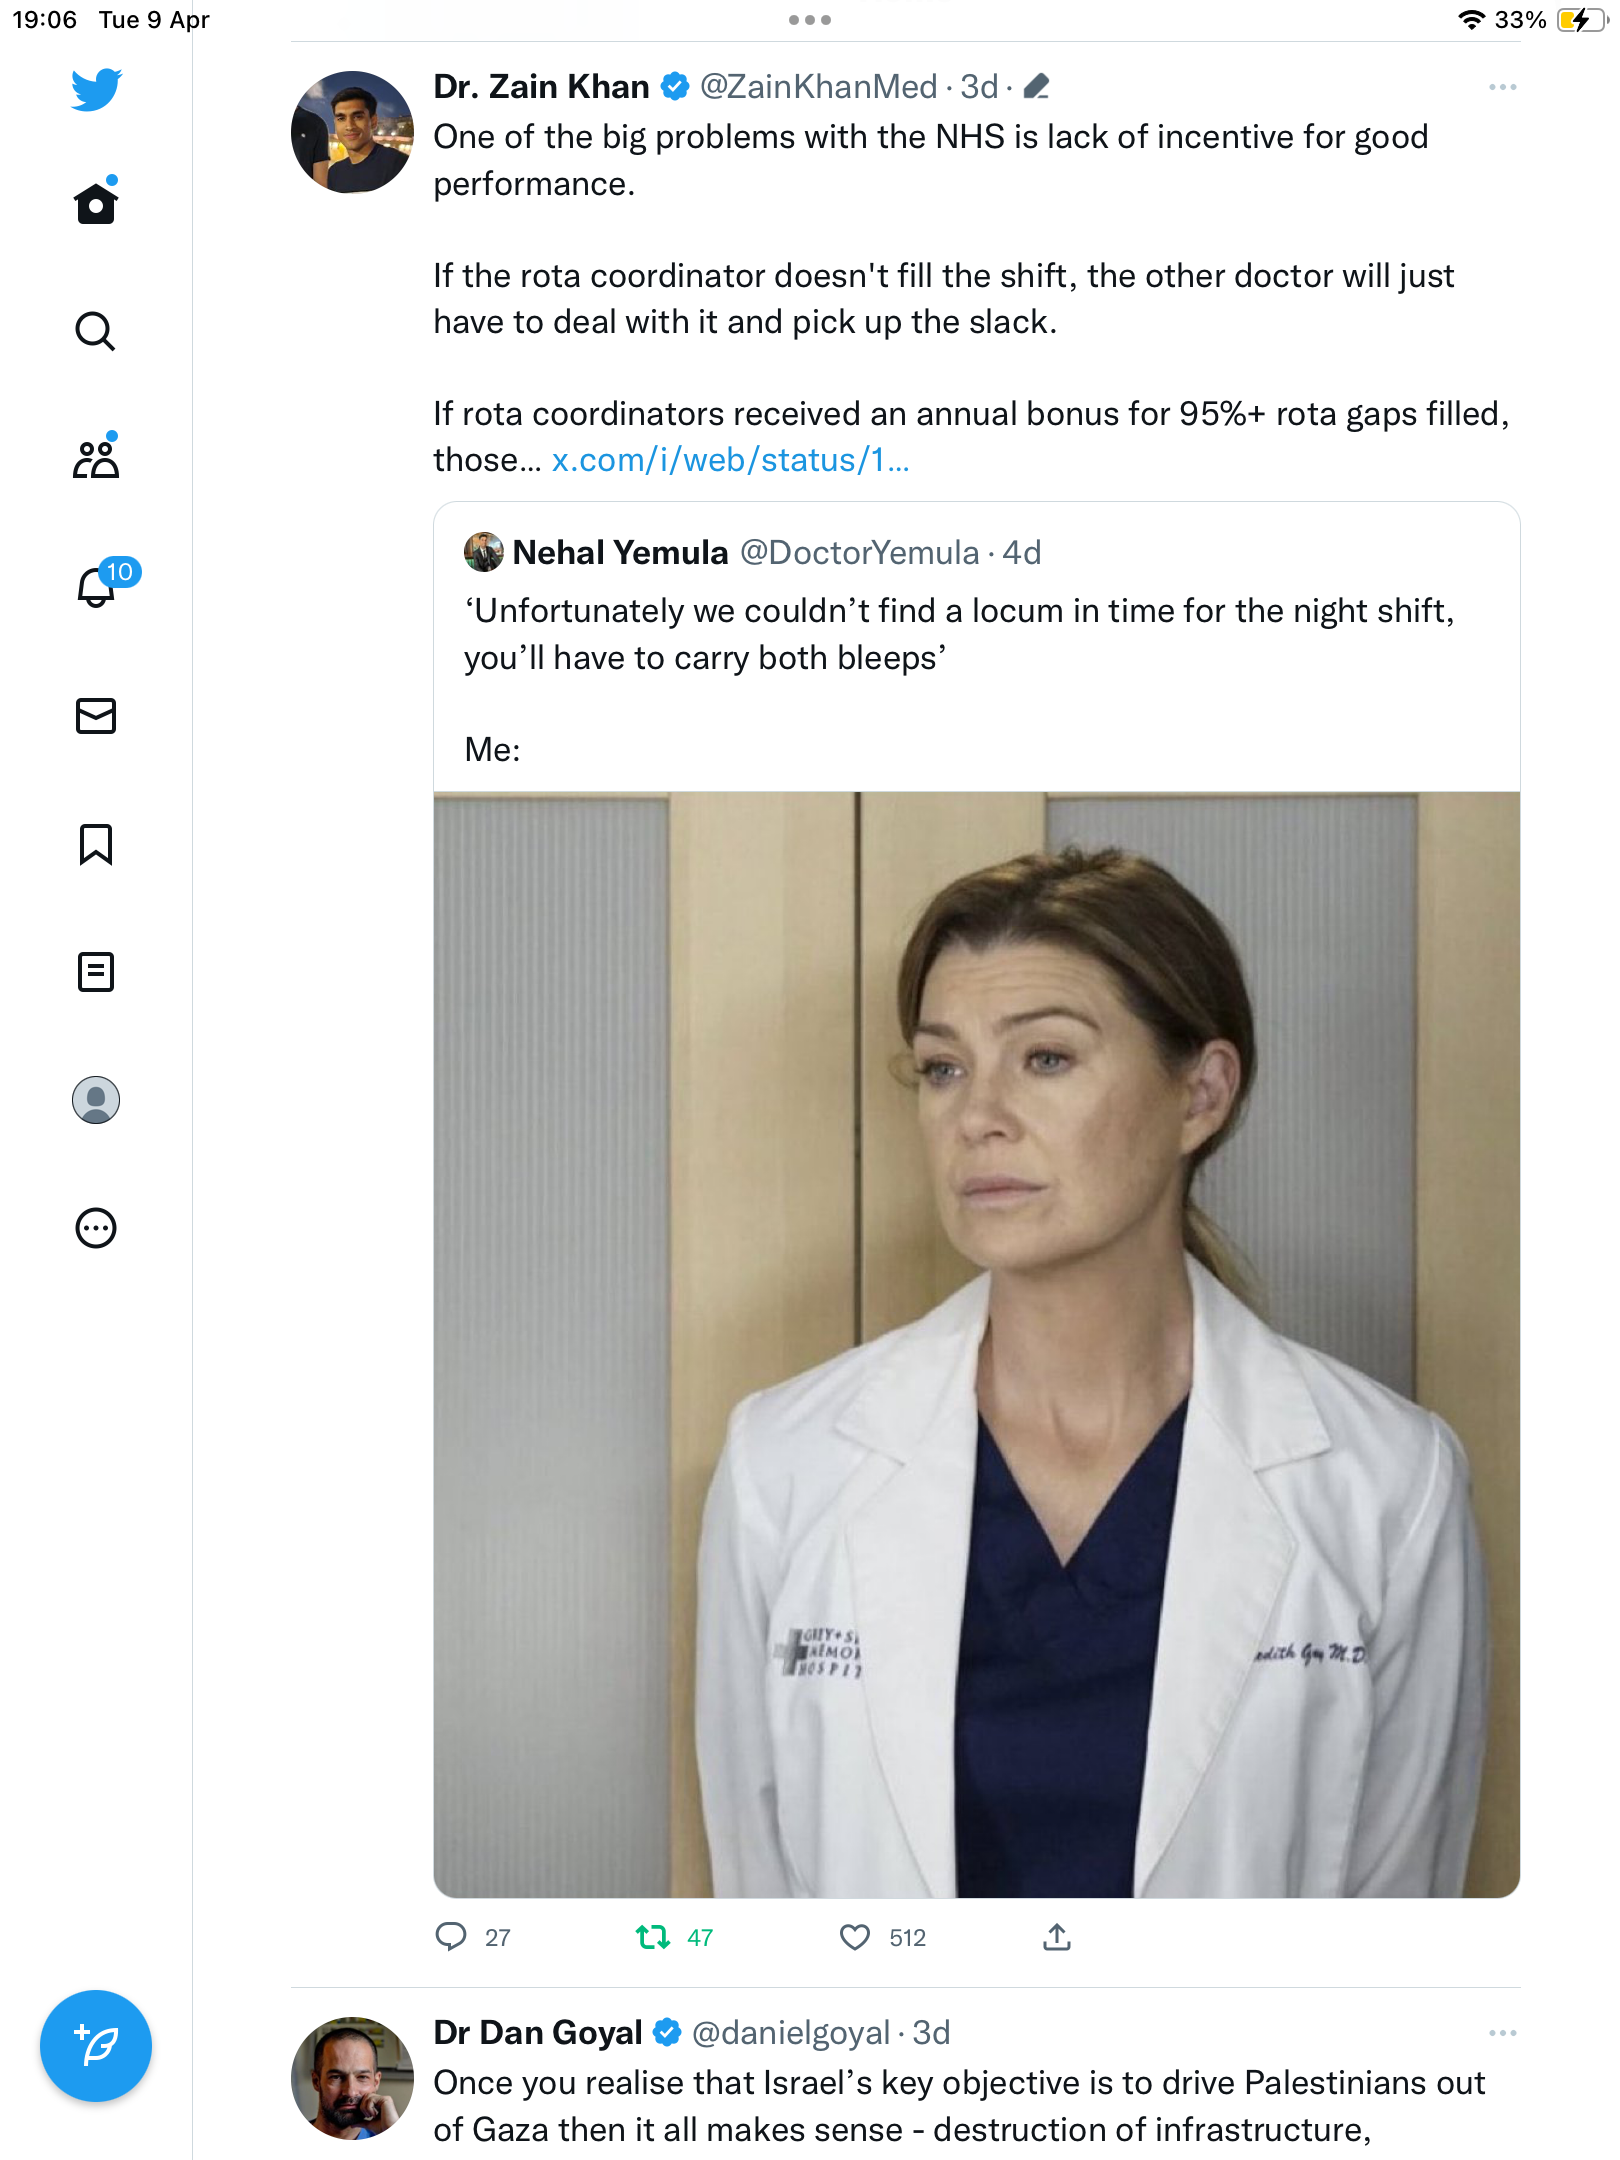Open @DoctorYemula quoted tweet handle
1620x2160 pixels.
pyautogui.click(x=859, y=553)
